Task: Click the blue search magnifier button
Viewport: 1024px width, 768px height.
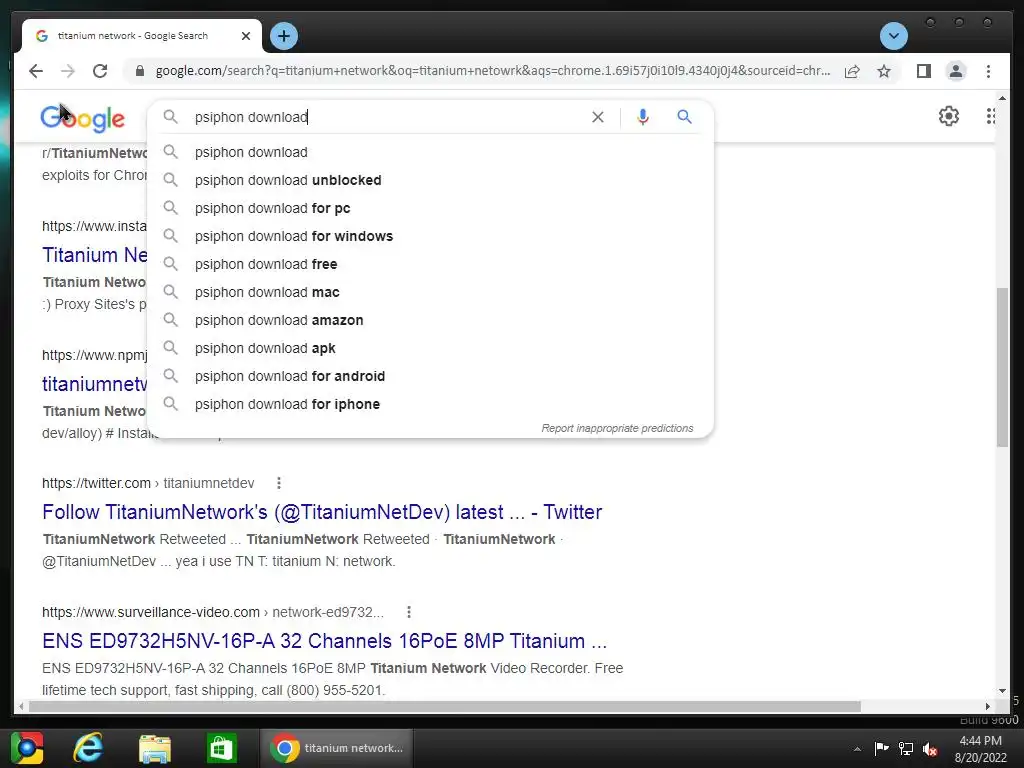Action: 684,117
